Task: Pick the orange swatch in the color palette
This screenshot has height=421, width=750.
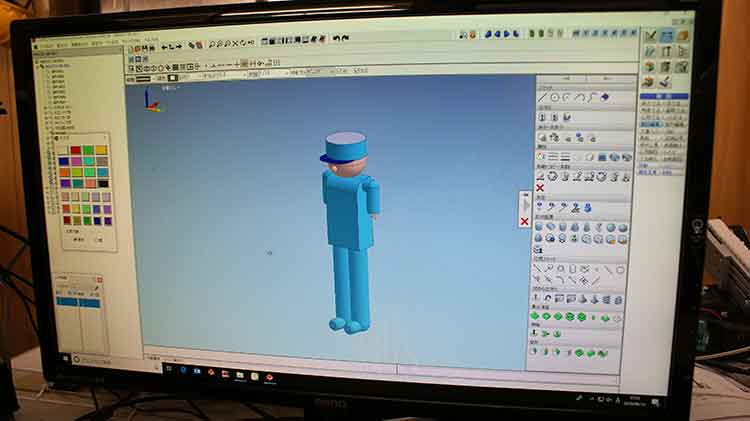Action: [65, 173]
